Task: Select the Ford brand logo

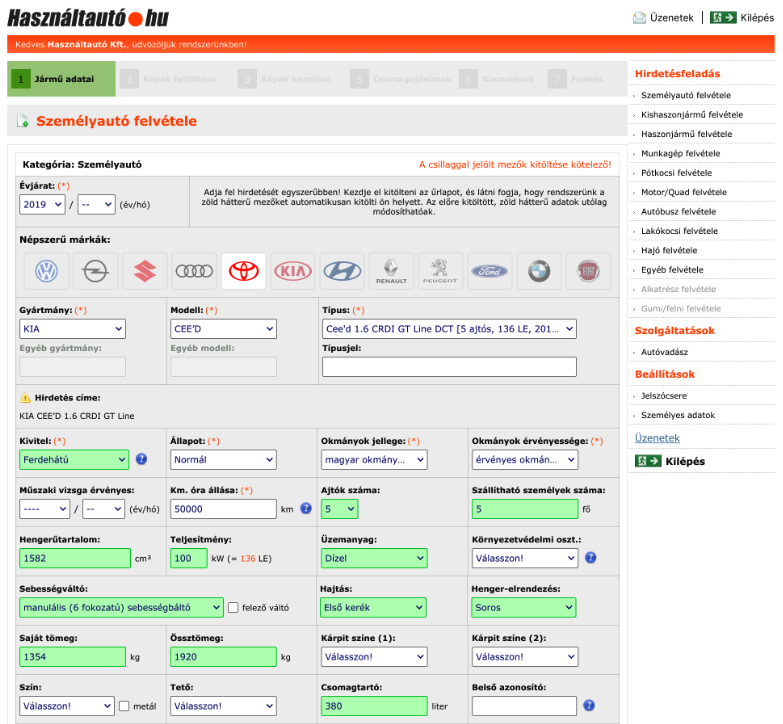Action: point(490,271)
